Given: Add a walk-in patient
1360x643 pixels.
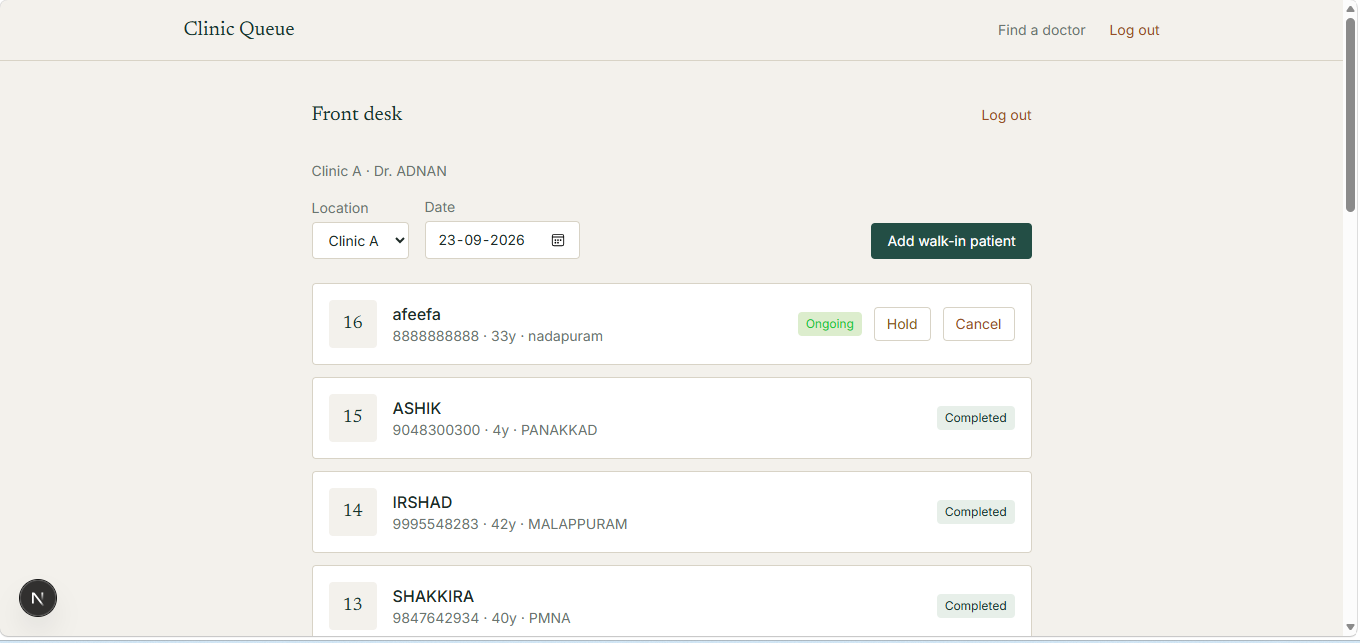Looking at the screenshot, I should [x=951, y=241].
